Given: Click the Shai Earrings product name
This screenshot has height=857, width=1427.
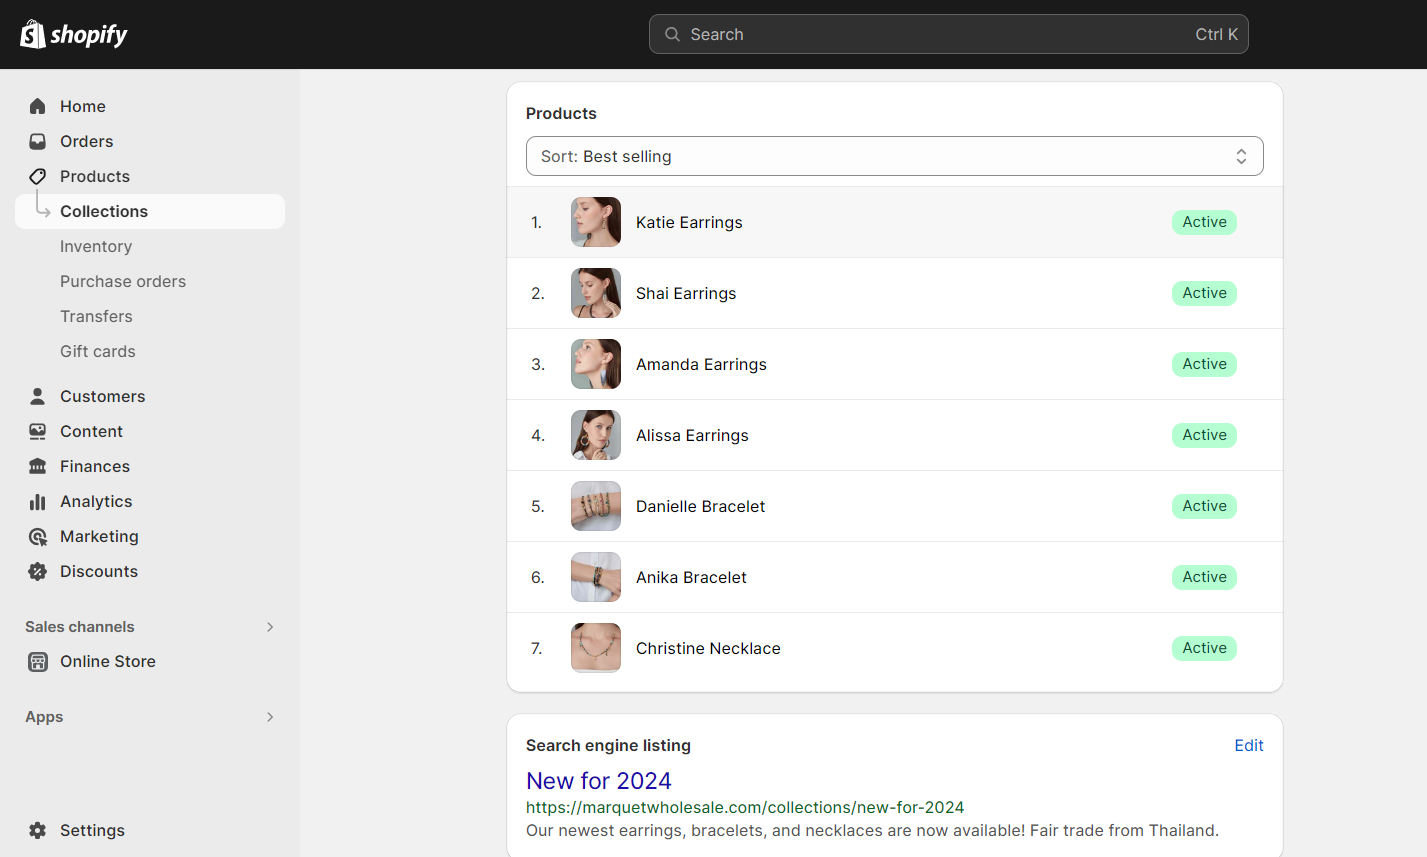Looking at the screenshot, I should click(686, 293).
